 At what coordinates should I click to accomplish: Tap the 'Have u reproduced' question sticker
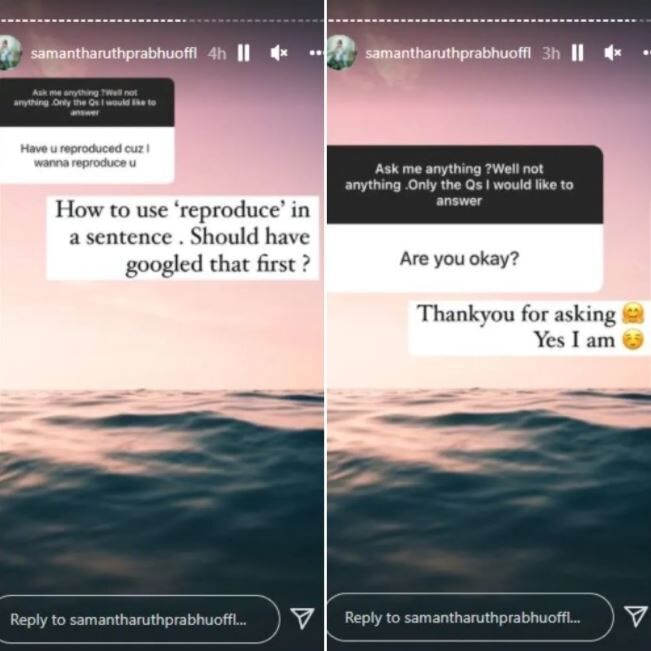(x=87, y=131)
